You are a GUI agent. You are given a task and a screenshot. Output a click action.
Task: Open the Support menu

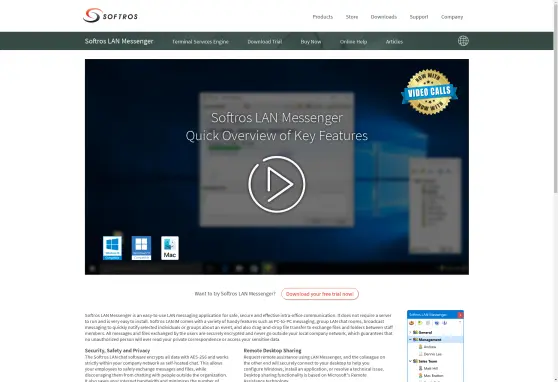point(419,17)
